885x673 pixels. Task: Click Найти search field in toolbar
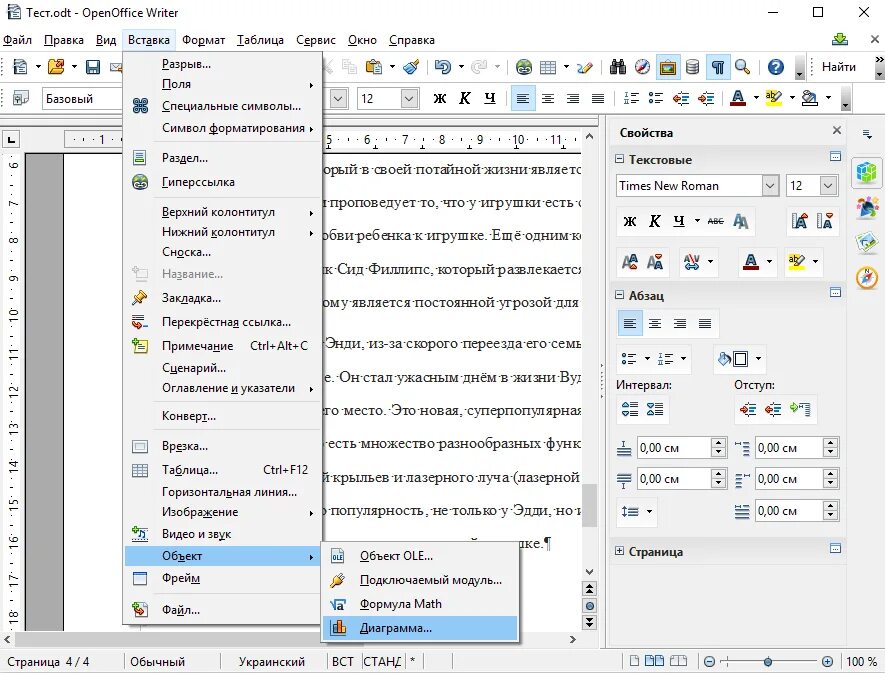point(839,67)
